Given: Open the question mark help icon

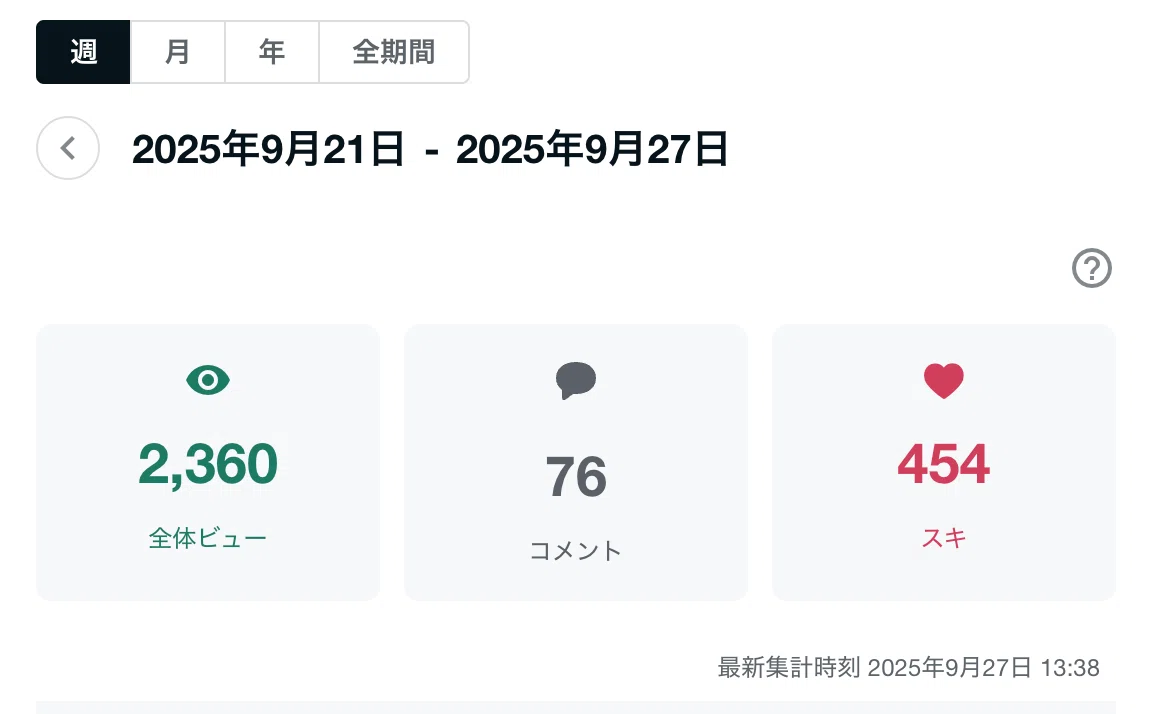Looking at the screenshot, I should [x=1091, y=268].
